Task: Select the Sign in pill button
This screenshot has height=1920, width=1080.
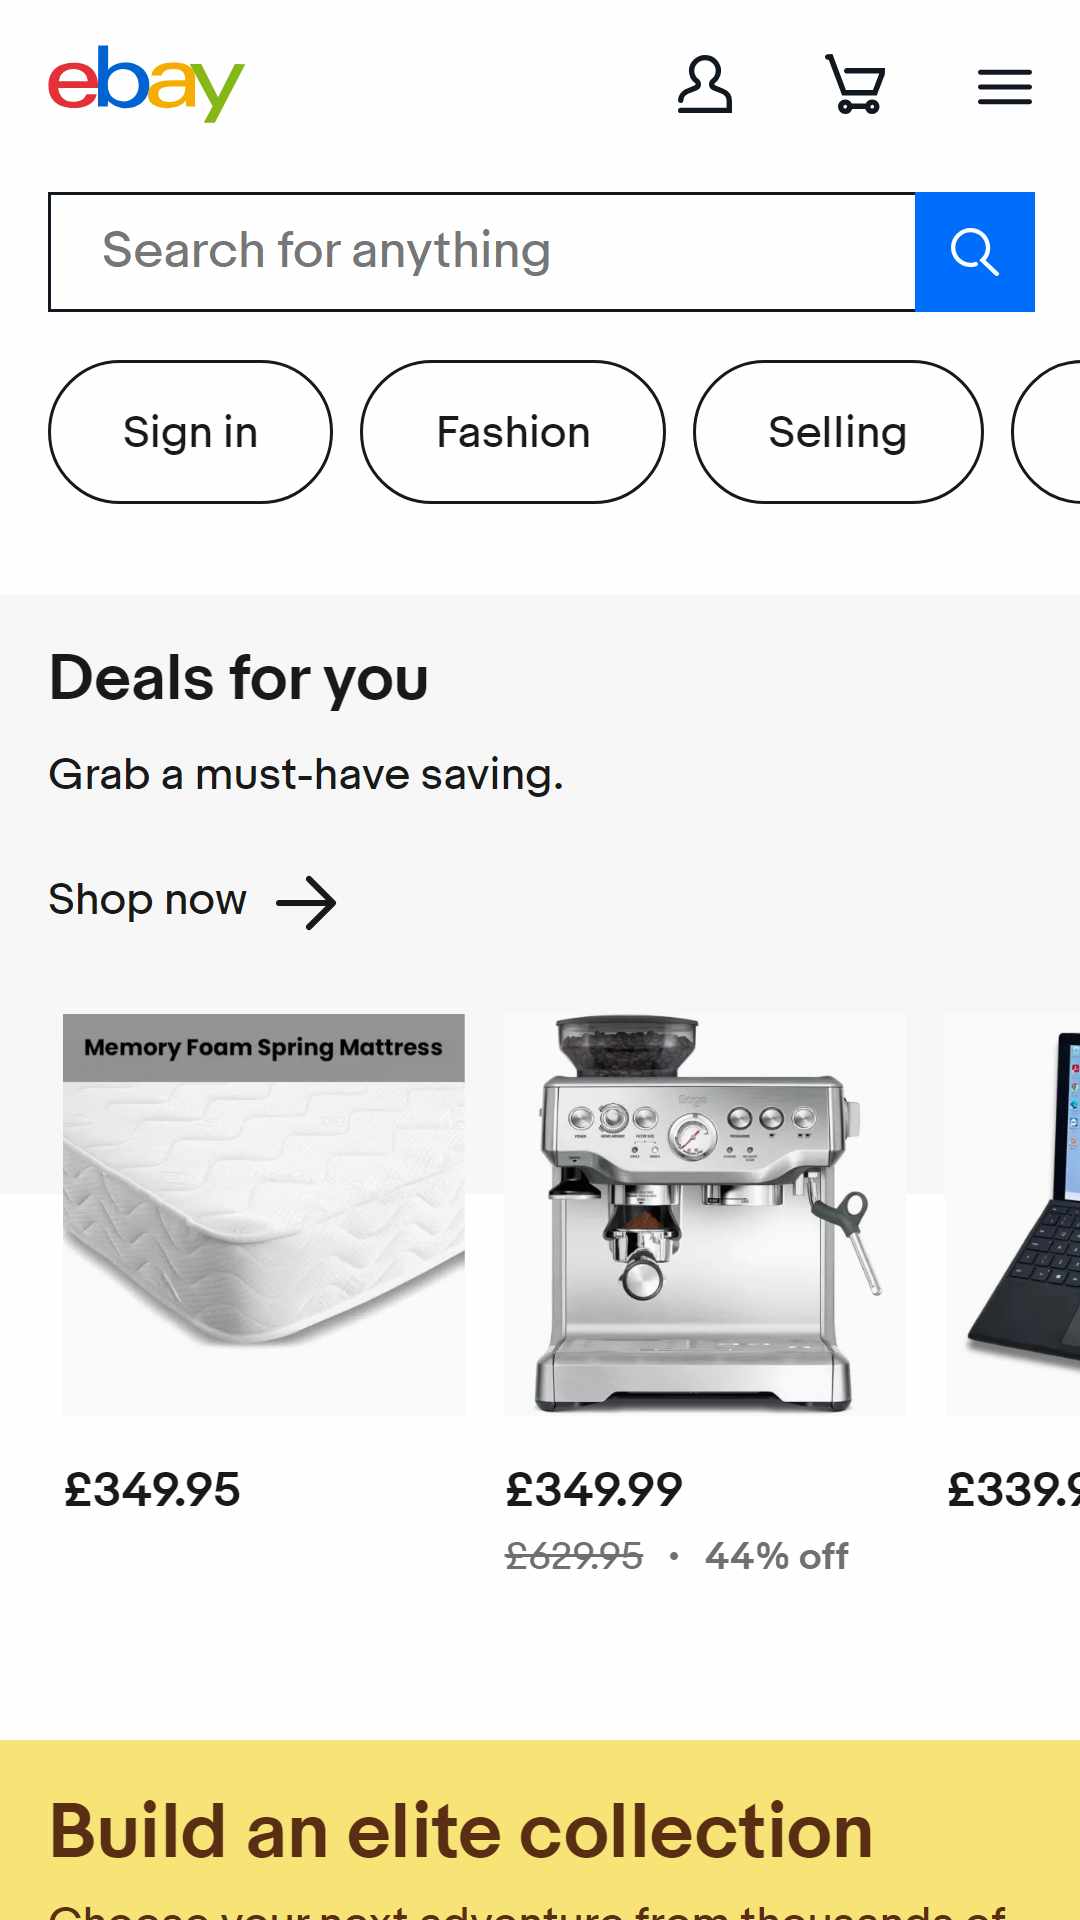Action: (x=190, y=432)
